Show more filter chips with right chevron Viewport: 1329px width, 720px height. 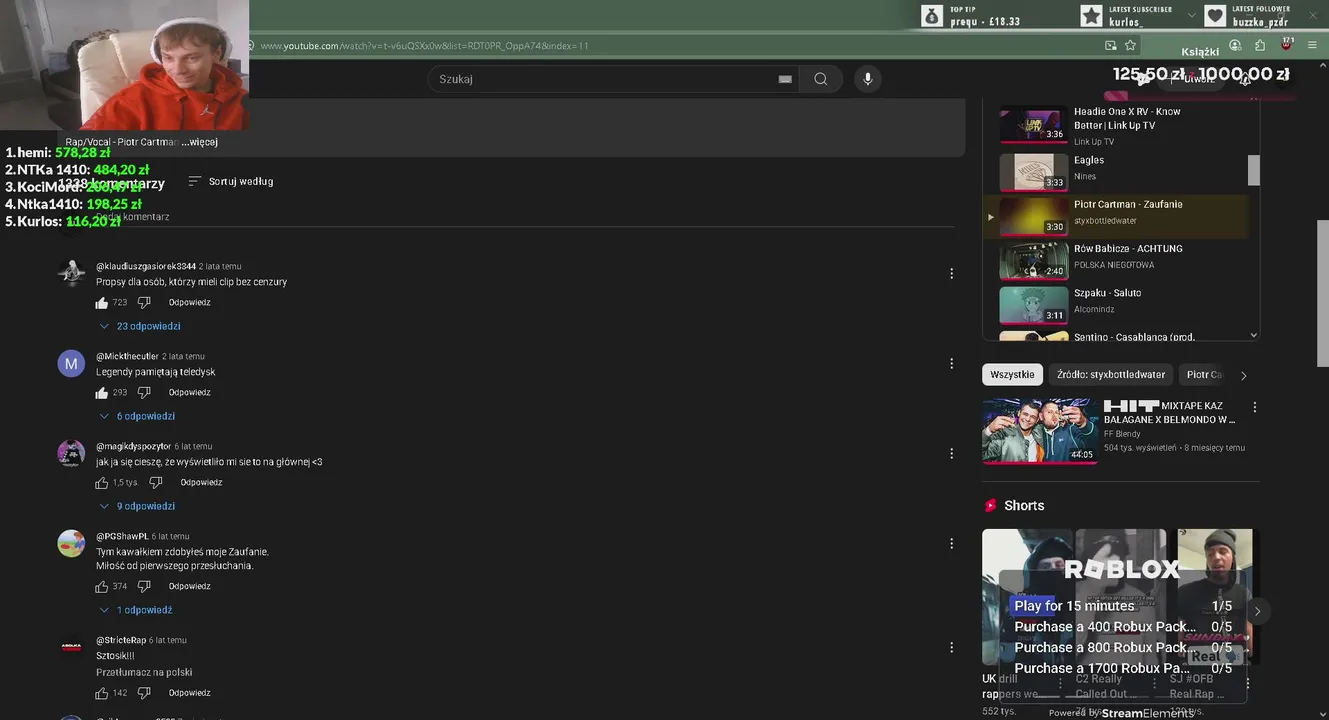pos(1243,376)
